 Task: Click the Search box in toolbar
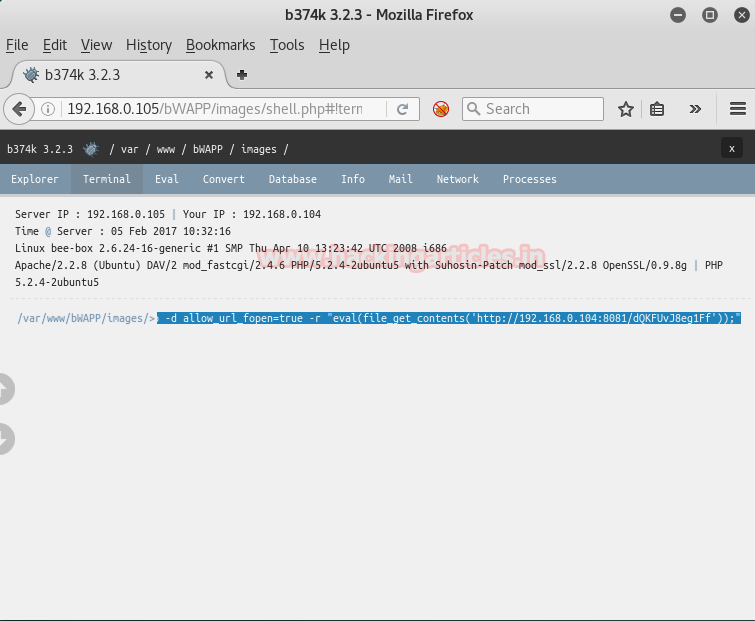pos(533,109)
